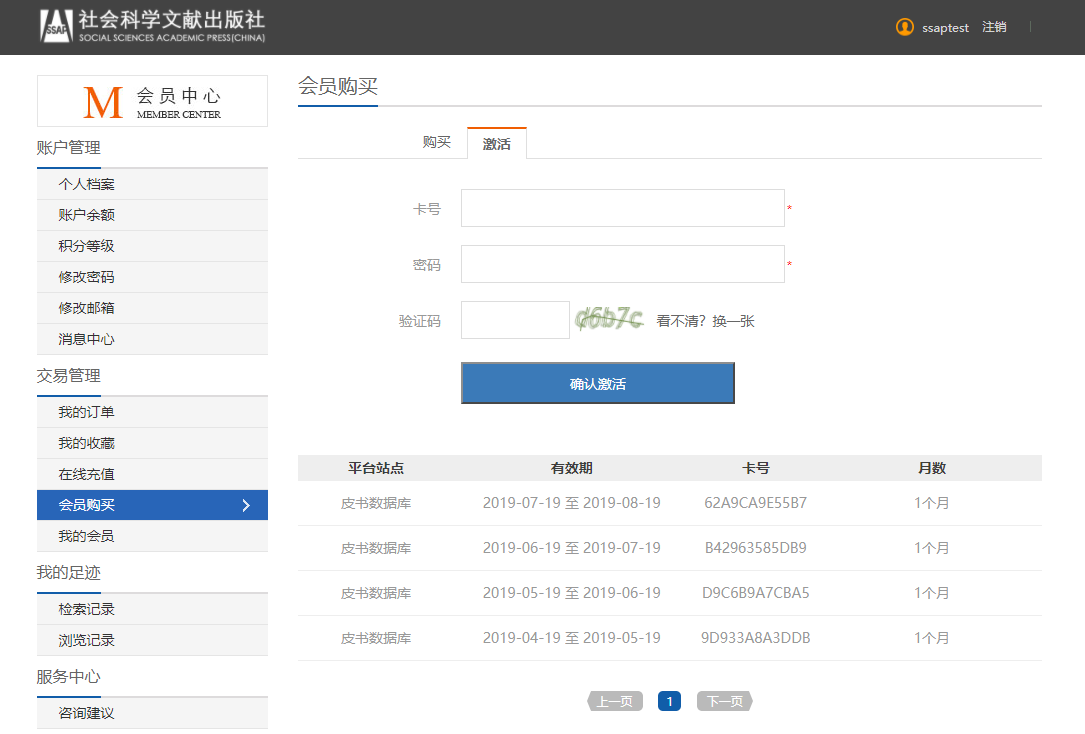Viewport: 1085px width, 734px height.
Task: Click the 卡号 input field
Action: click(622, 208)
